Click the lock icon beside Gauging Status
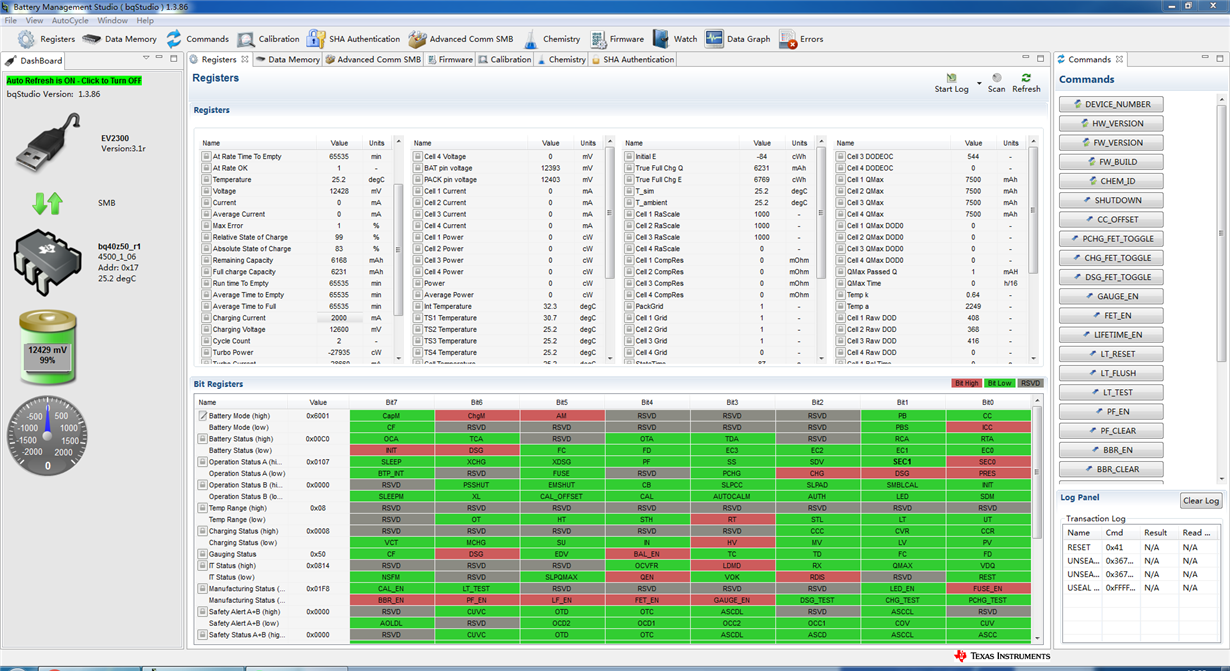Image resolution: width=1230 pixels, height=671 pixels. (x=203, y=554)
